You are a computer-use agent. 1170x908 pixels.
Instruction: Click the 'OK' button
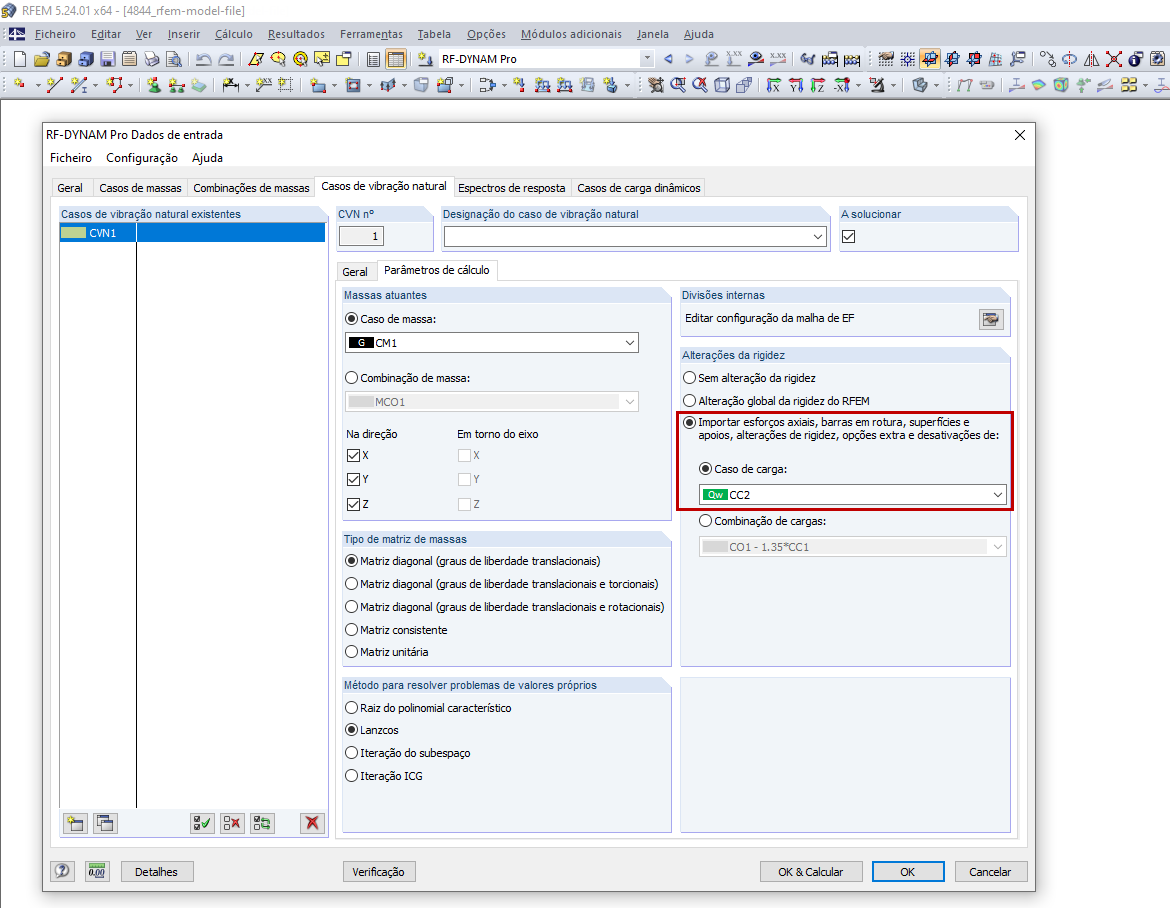(908, 871)
